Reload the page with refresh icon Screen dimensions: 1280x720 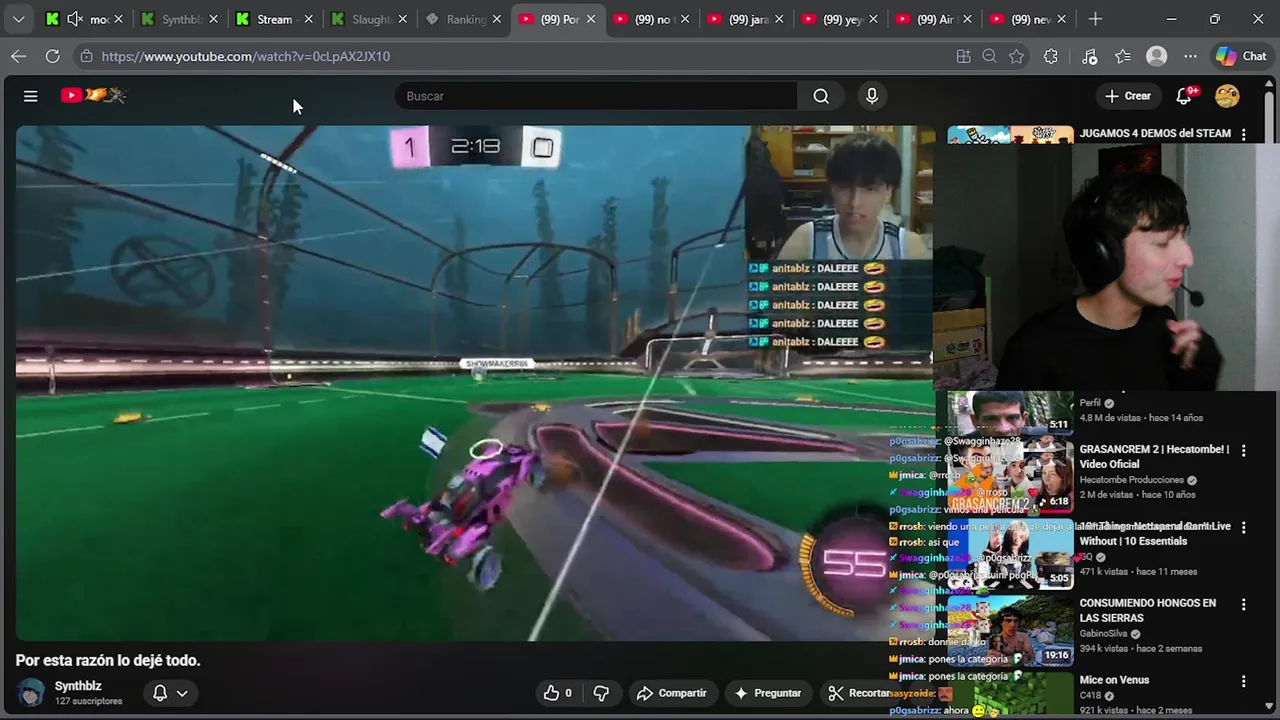tap(52, 57)
